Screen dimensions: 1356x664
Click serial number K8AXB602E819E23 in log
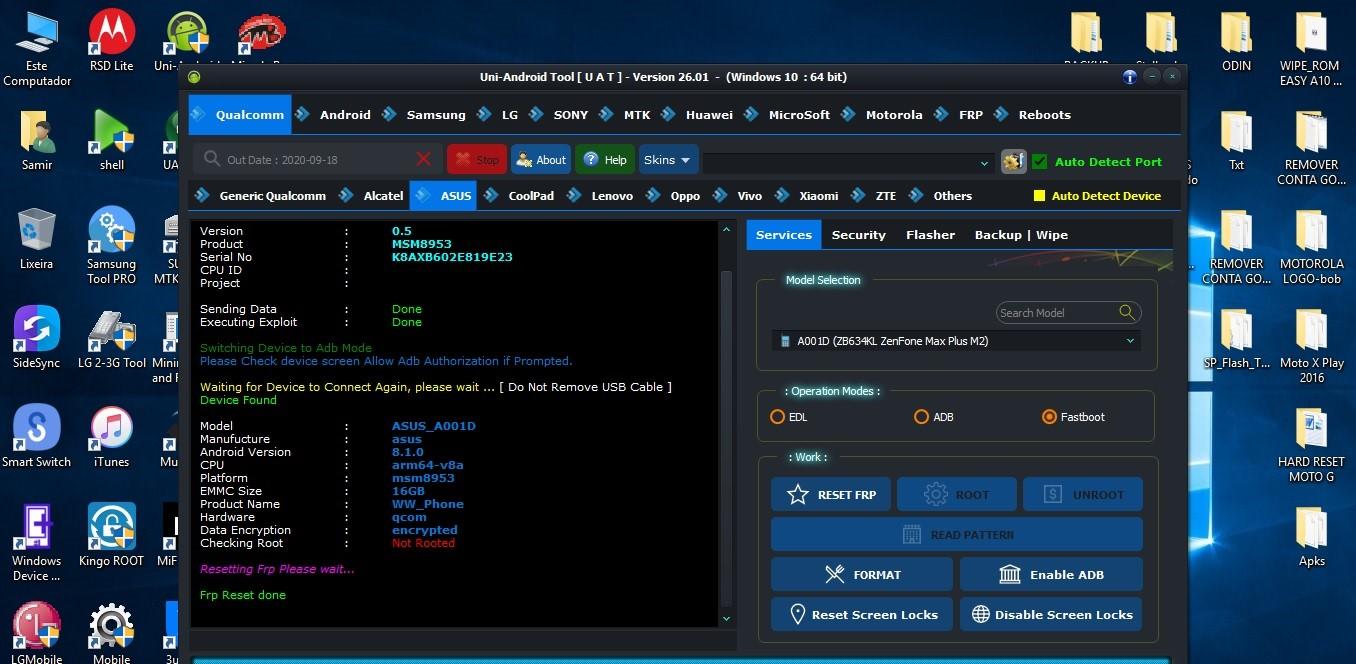[x=452, y=257]
